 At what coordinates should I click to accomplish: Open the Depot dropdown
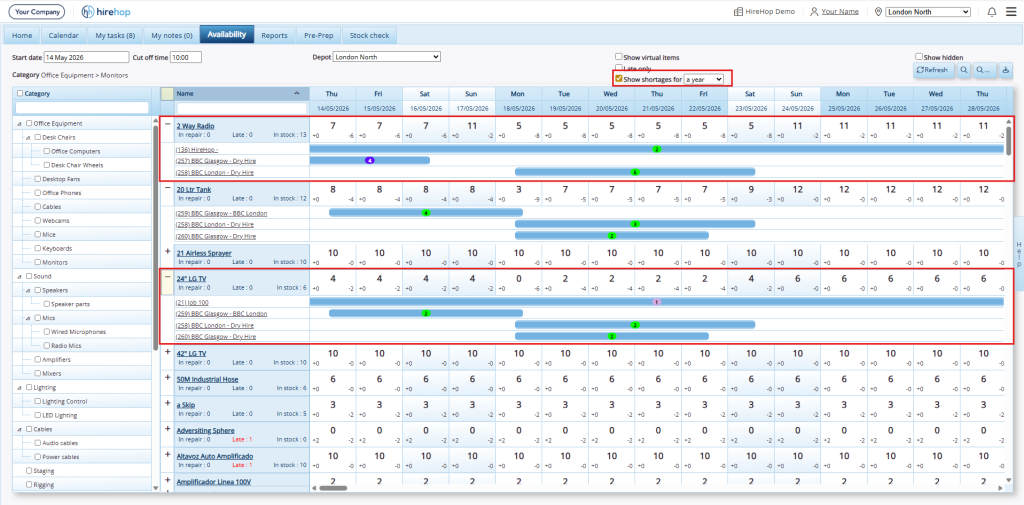click(387, 57)
